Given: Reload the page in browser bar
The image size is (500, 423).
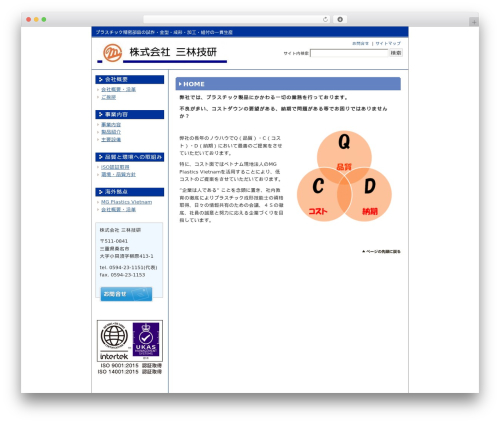Looking at the screenshot, I should 325,19.
